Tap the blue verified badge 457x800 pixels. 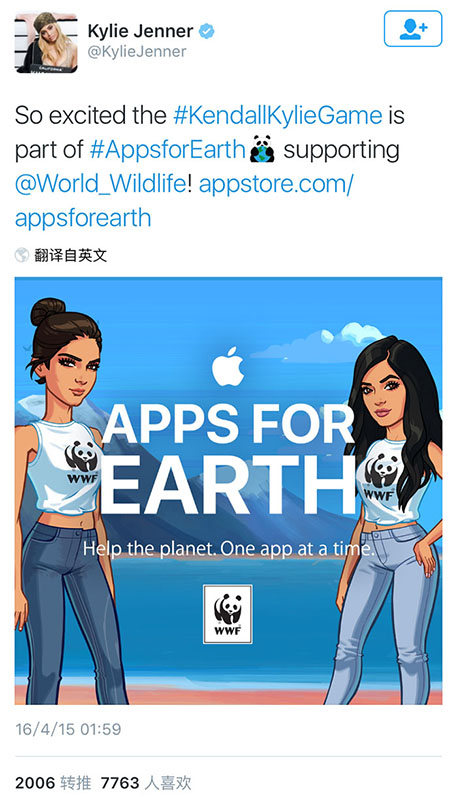[x=207, y=31]
